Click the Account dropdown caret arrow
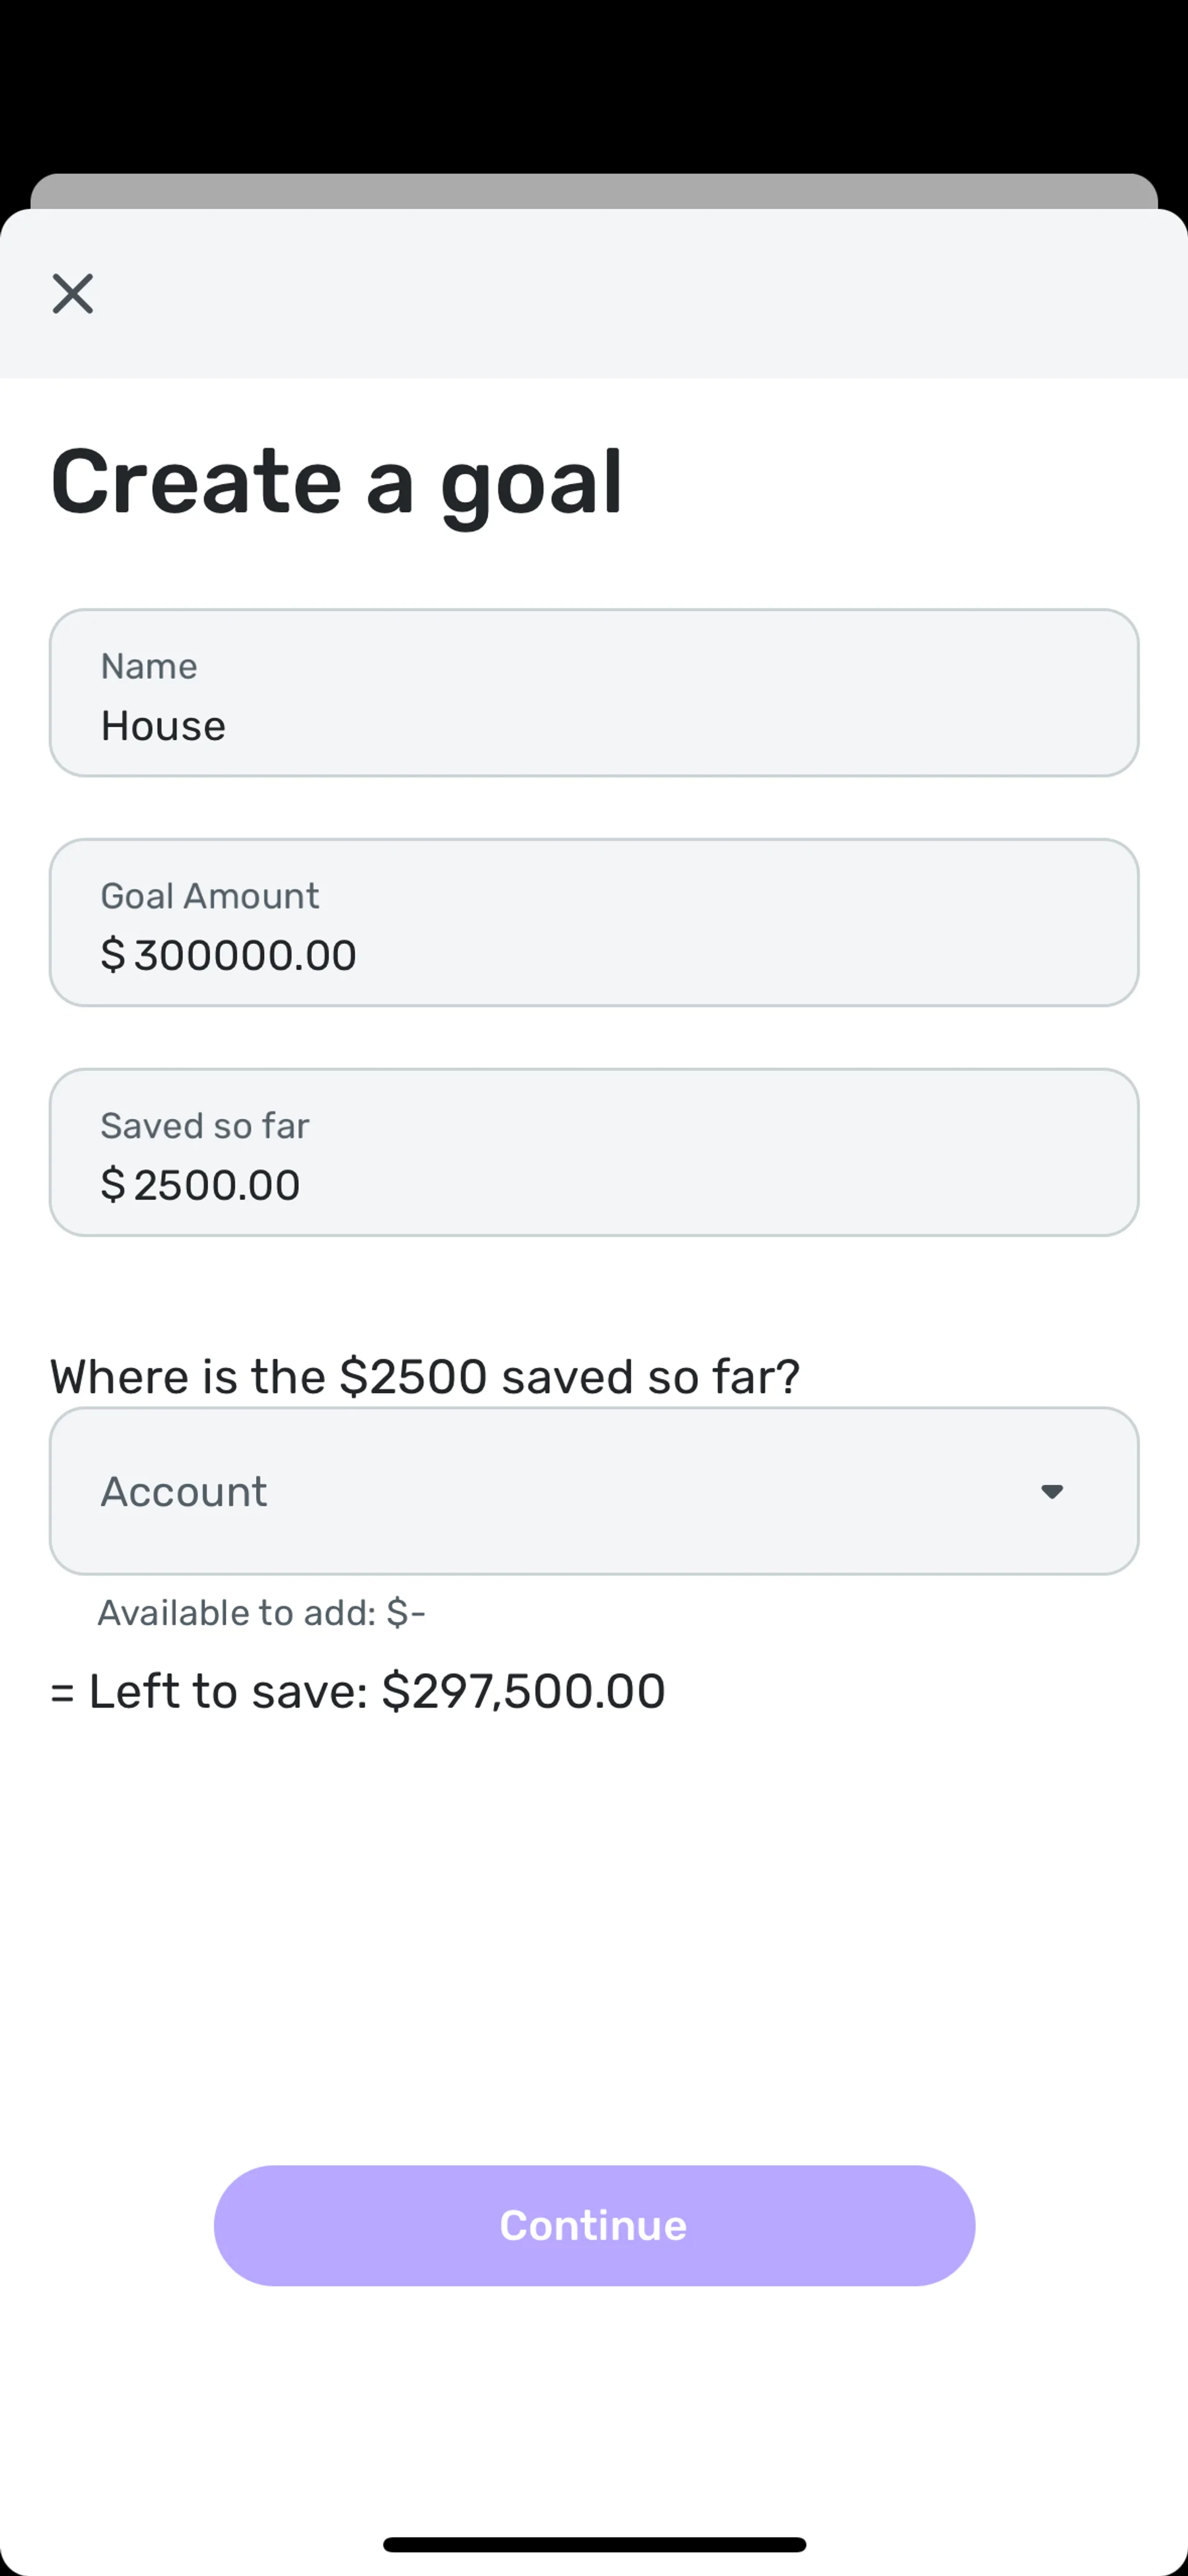This screenshot has height=2576, width=1188. (x=1051, y=1492)
